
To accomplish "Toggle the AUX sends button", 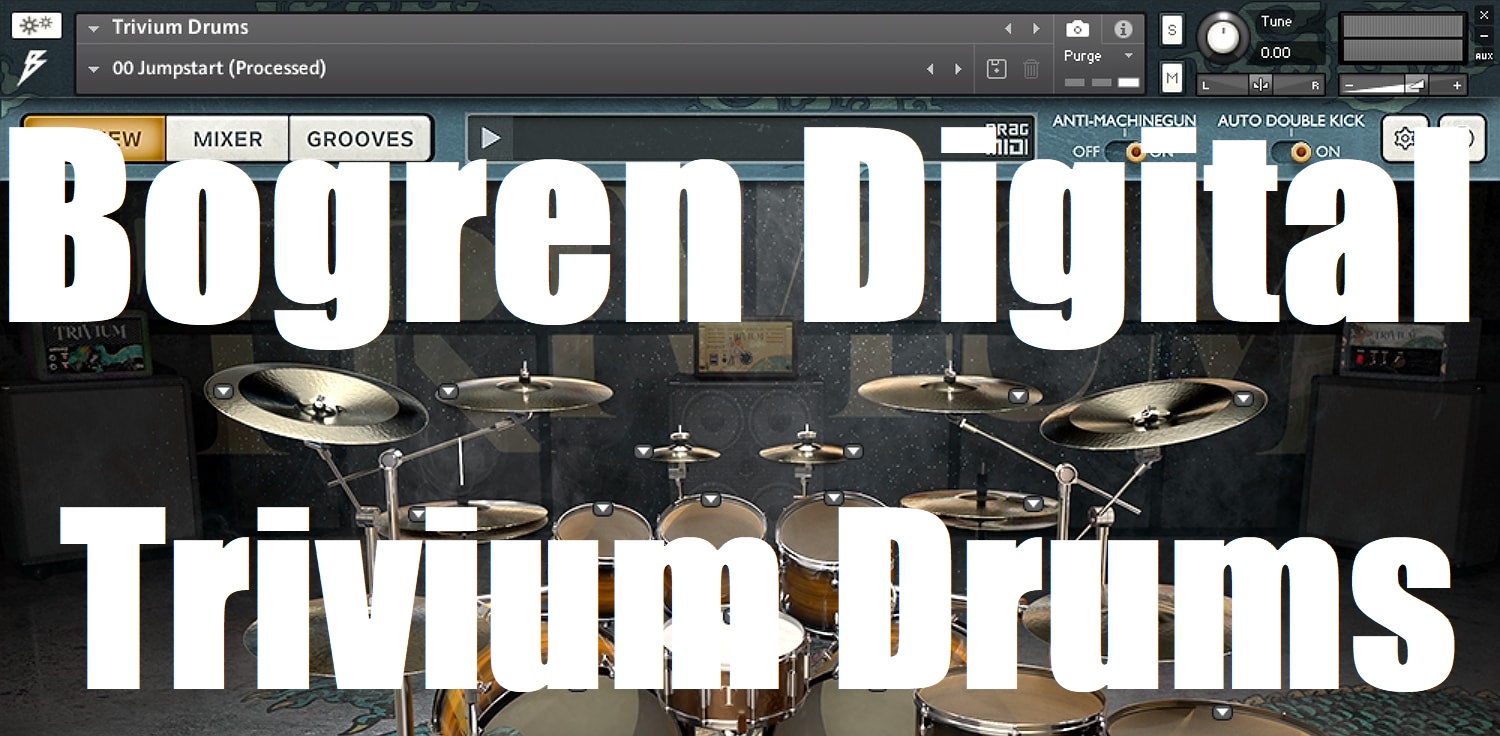I will point(1483,56).
